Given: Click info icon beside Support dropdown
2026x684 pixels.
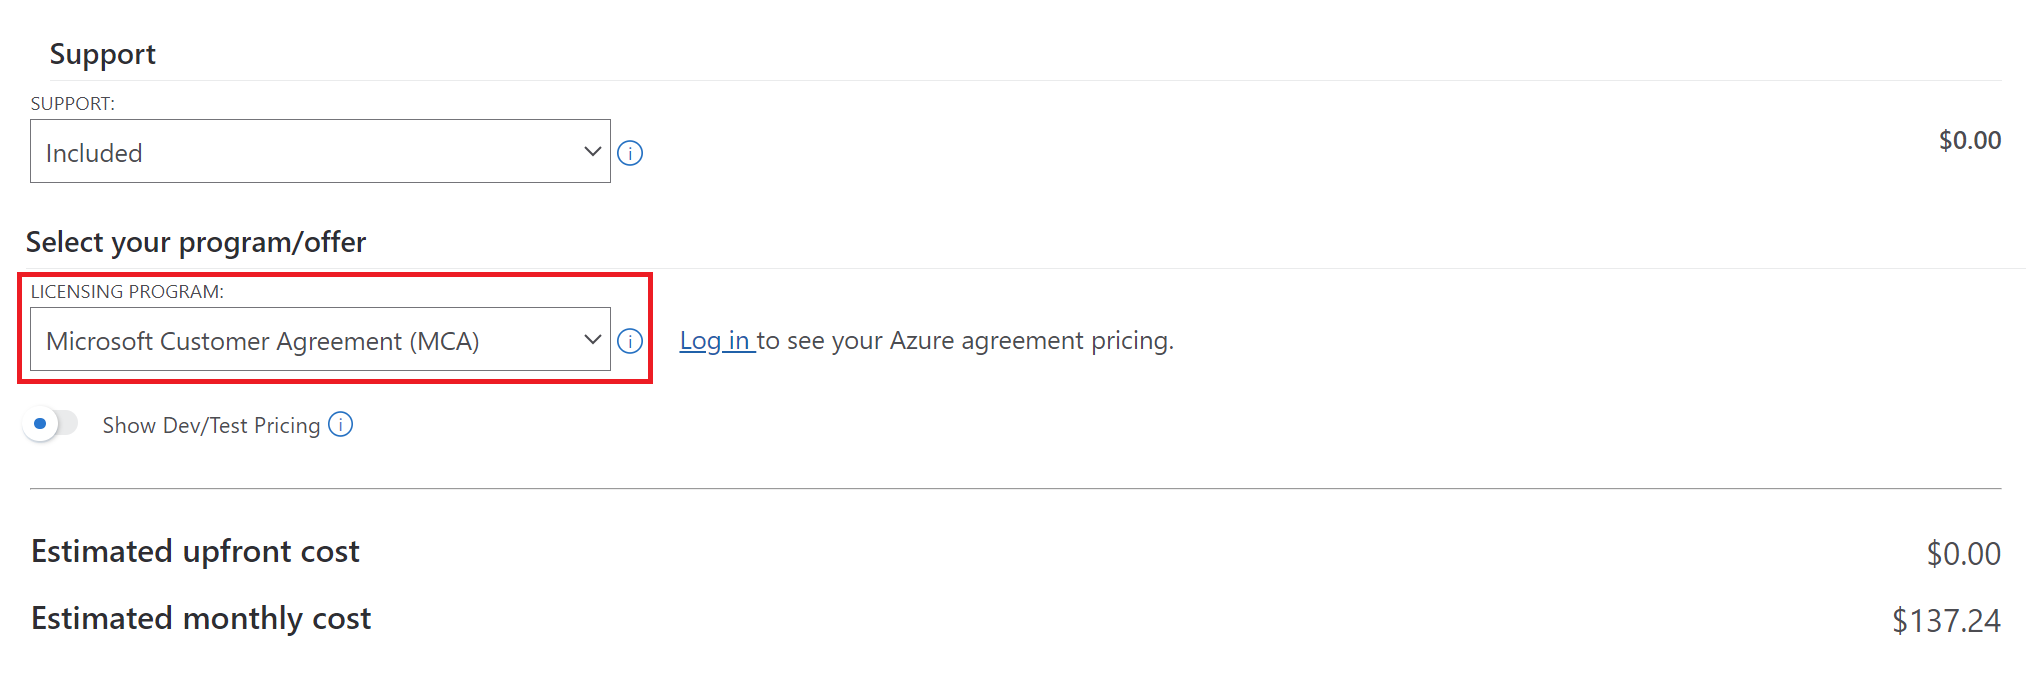Looking at the screenshot, I should (630, 153).
